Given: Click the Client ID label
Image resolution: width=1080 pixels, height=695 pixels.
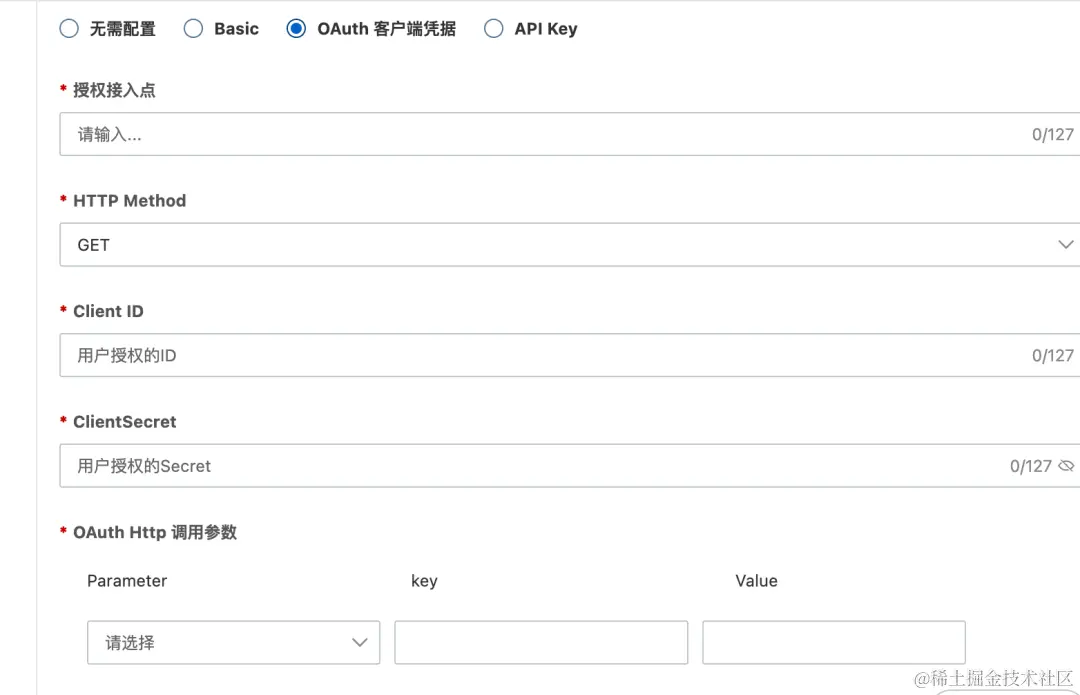Looking at the screenshot, I should pyautogui.click(x=108, y=311).
